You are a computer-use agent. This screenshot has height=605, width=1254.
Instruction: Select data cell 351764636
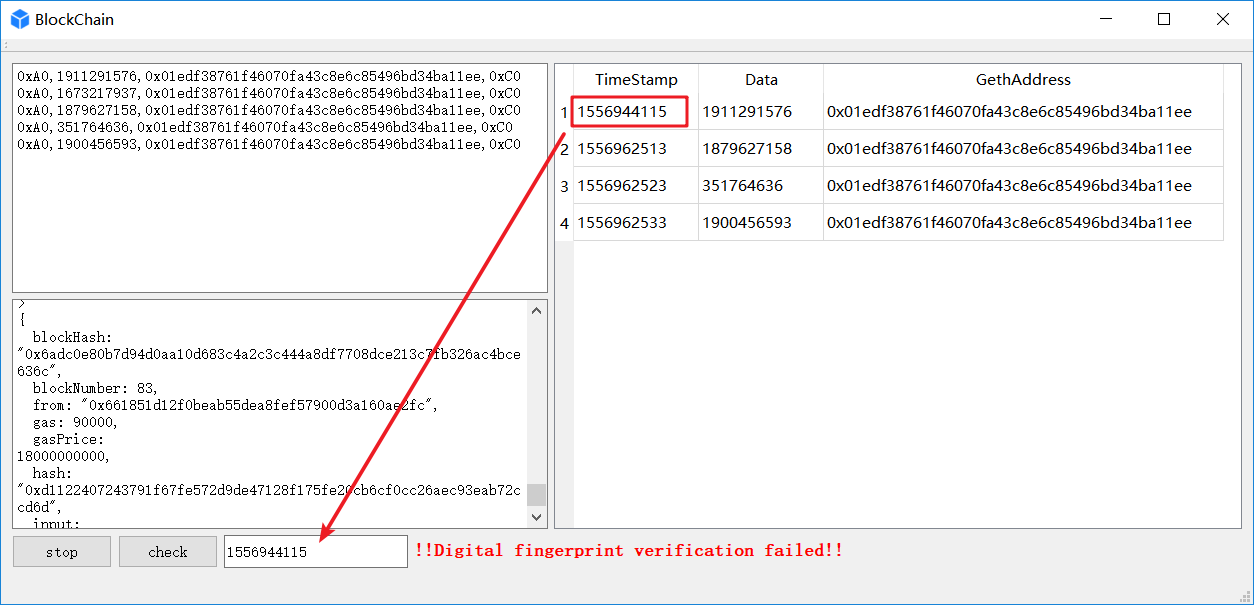point(761,186)
